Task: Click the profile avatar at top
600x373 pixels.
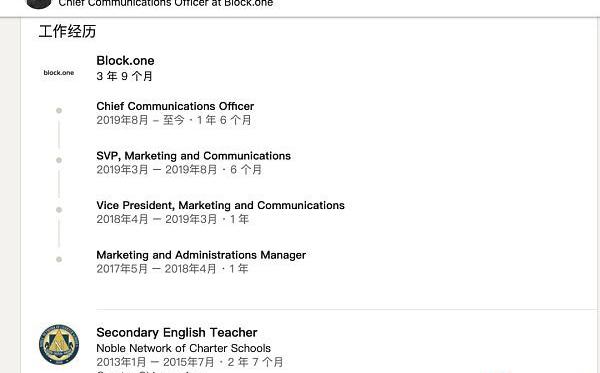Action: pos(38,4)
